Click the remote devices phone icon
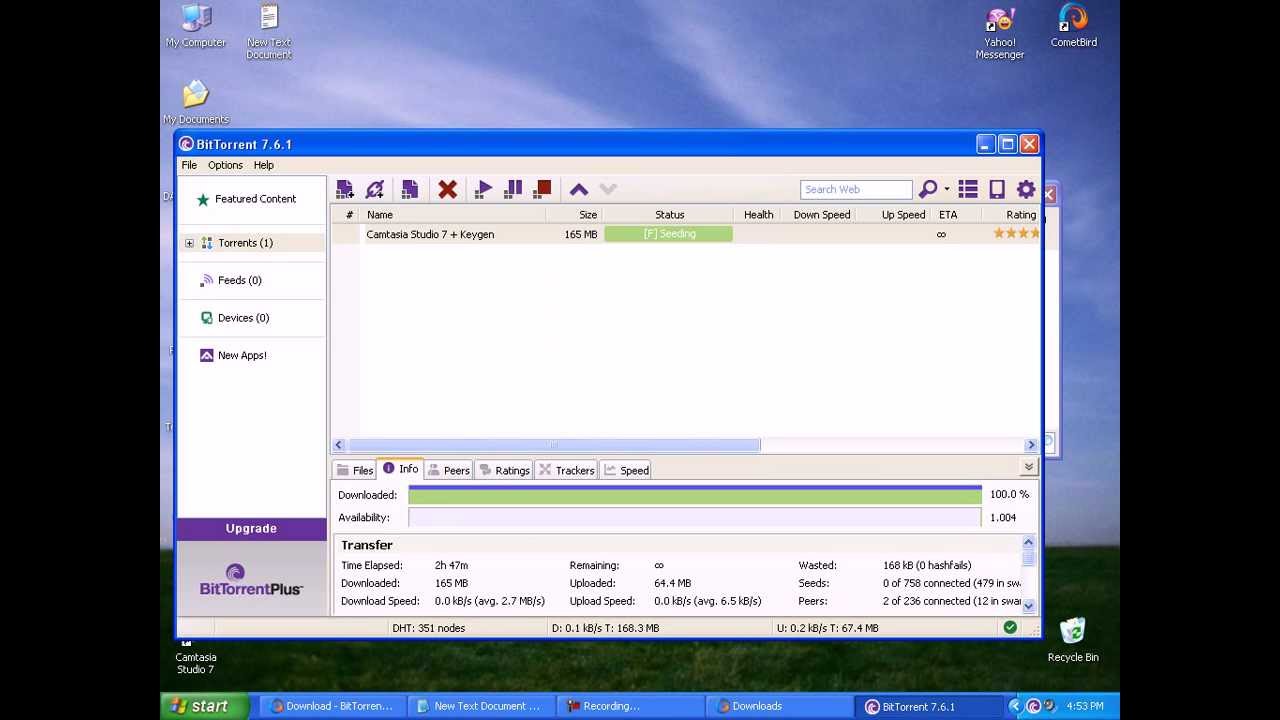Viewport: 1280px width, 720px height. [x=997, y=189]
